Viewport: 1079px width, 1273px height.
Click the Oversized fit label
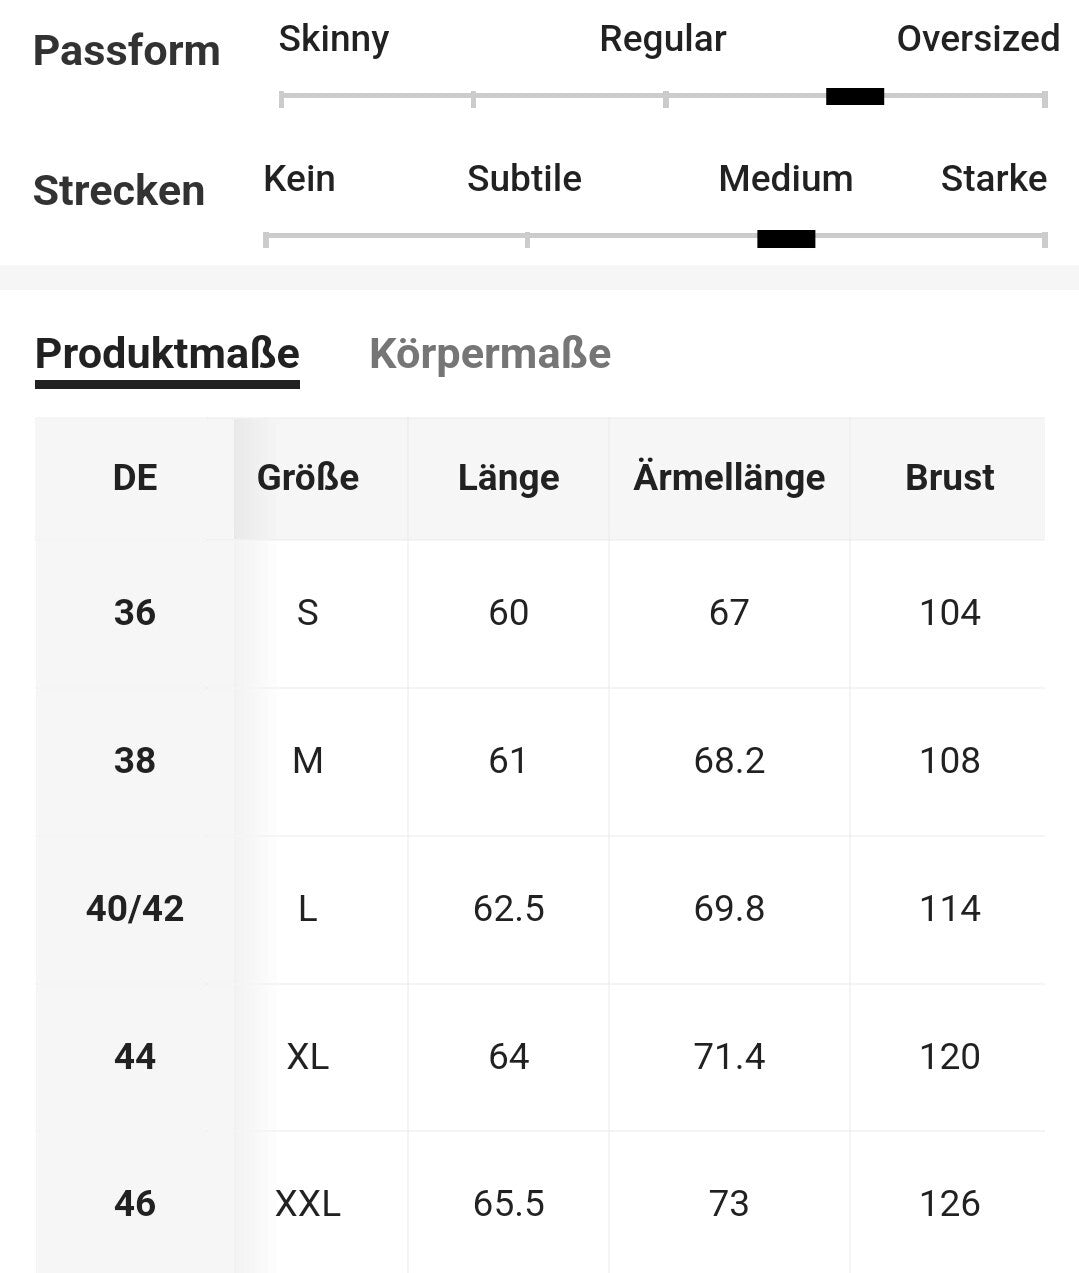click(977, 39)
